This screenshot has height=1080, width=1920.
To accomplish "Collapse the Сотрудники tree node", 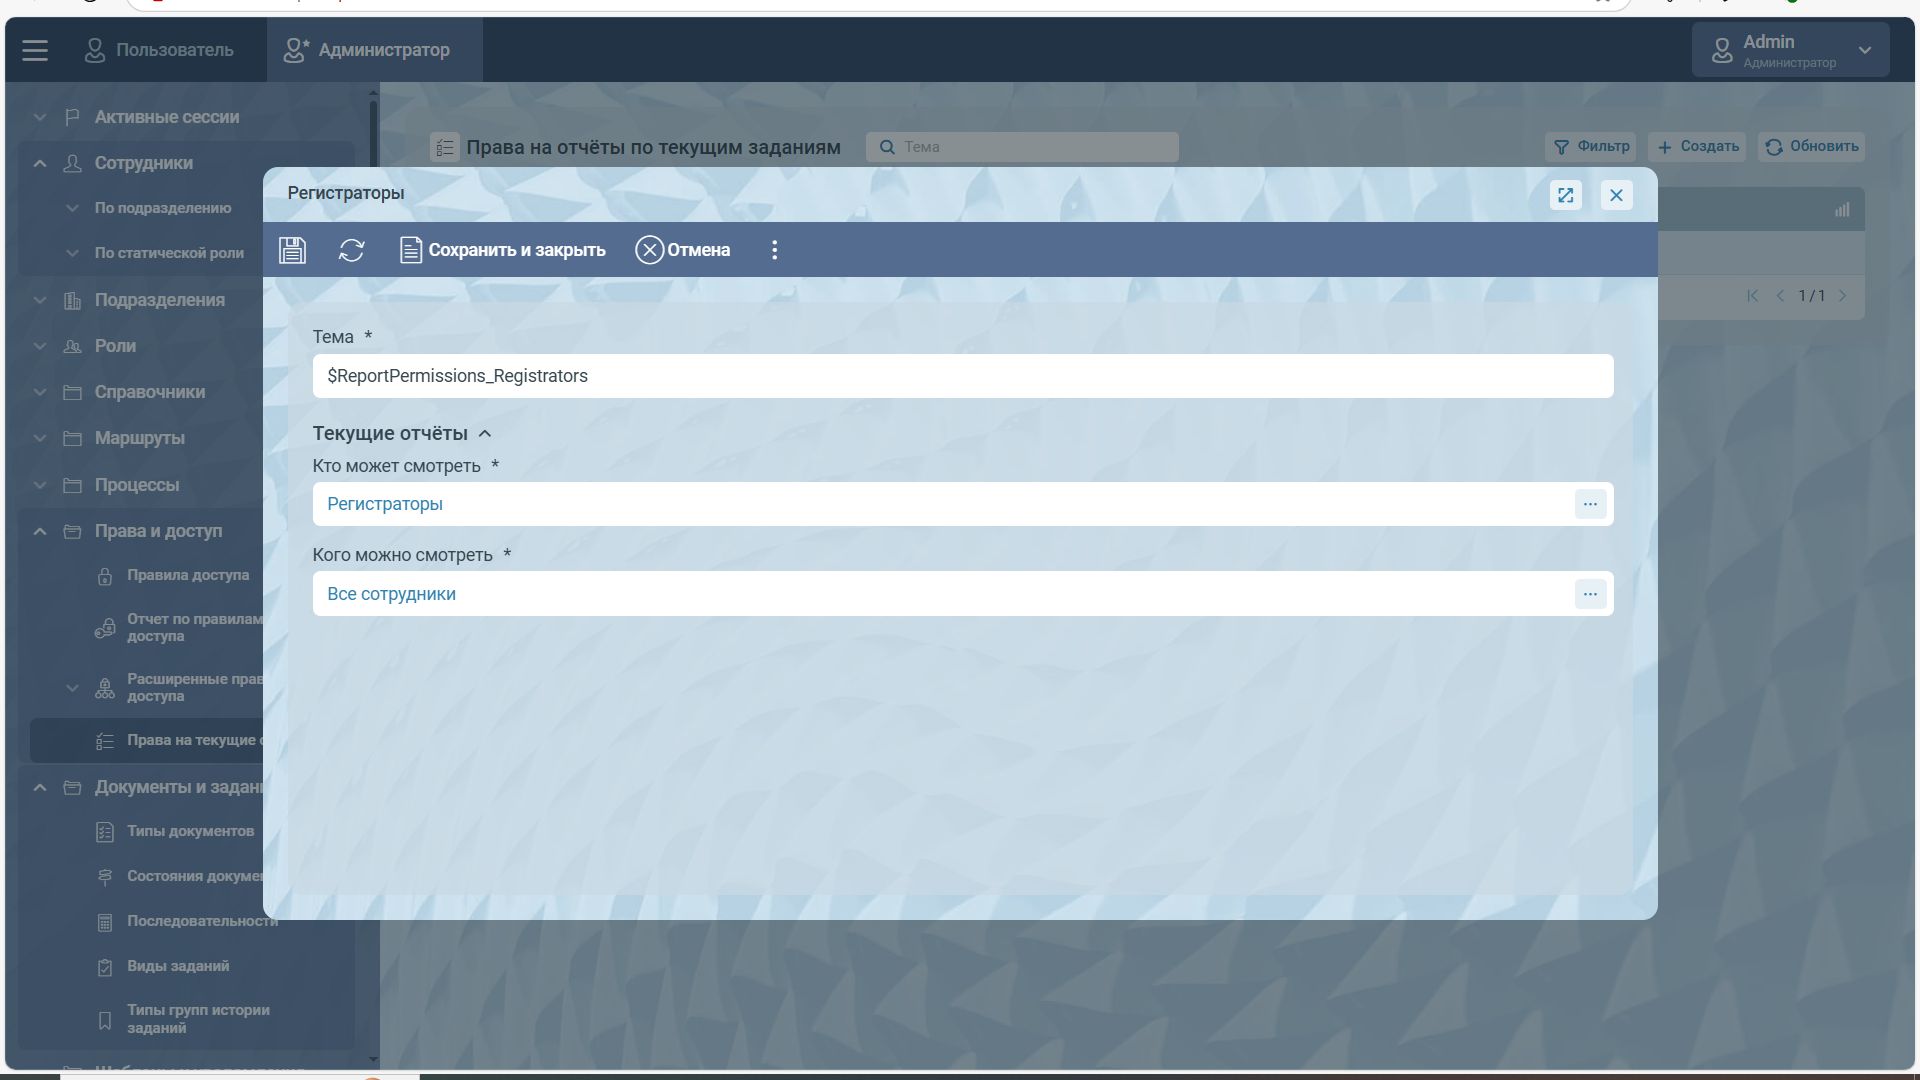I will click(40, 163).
